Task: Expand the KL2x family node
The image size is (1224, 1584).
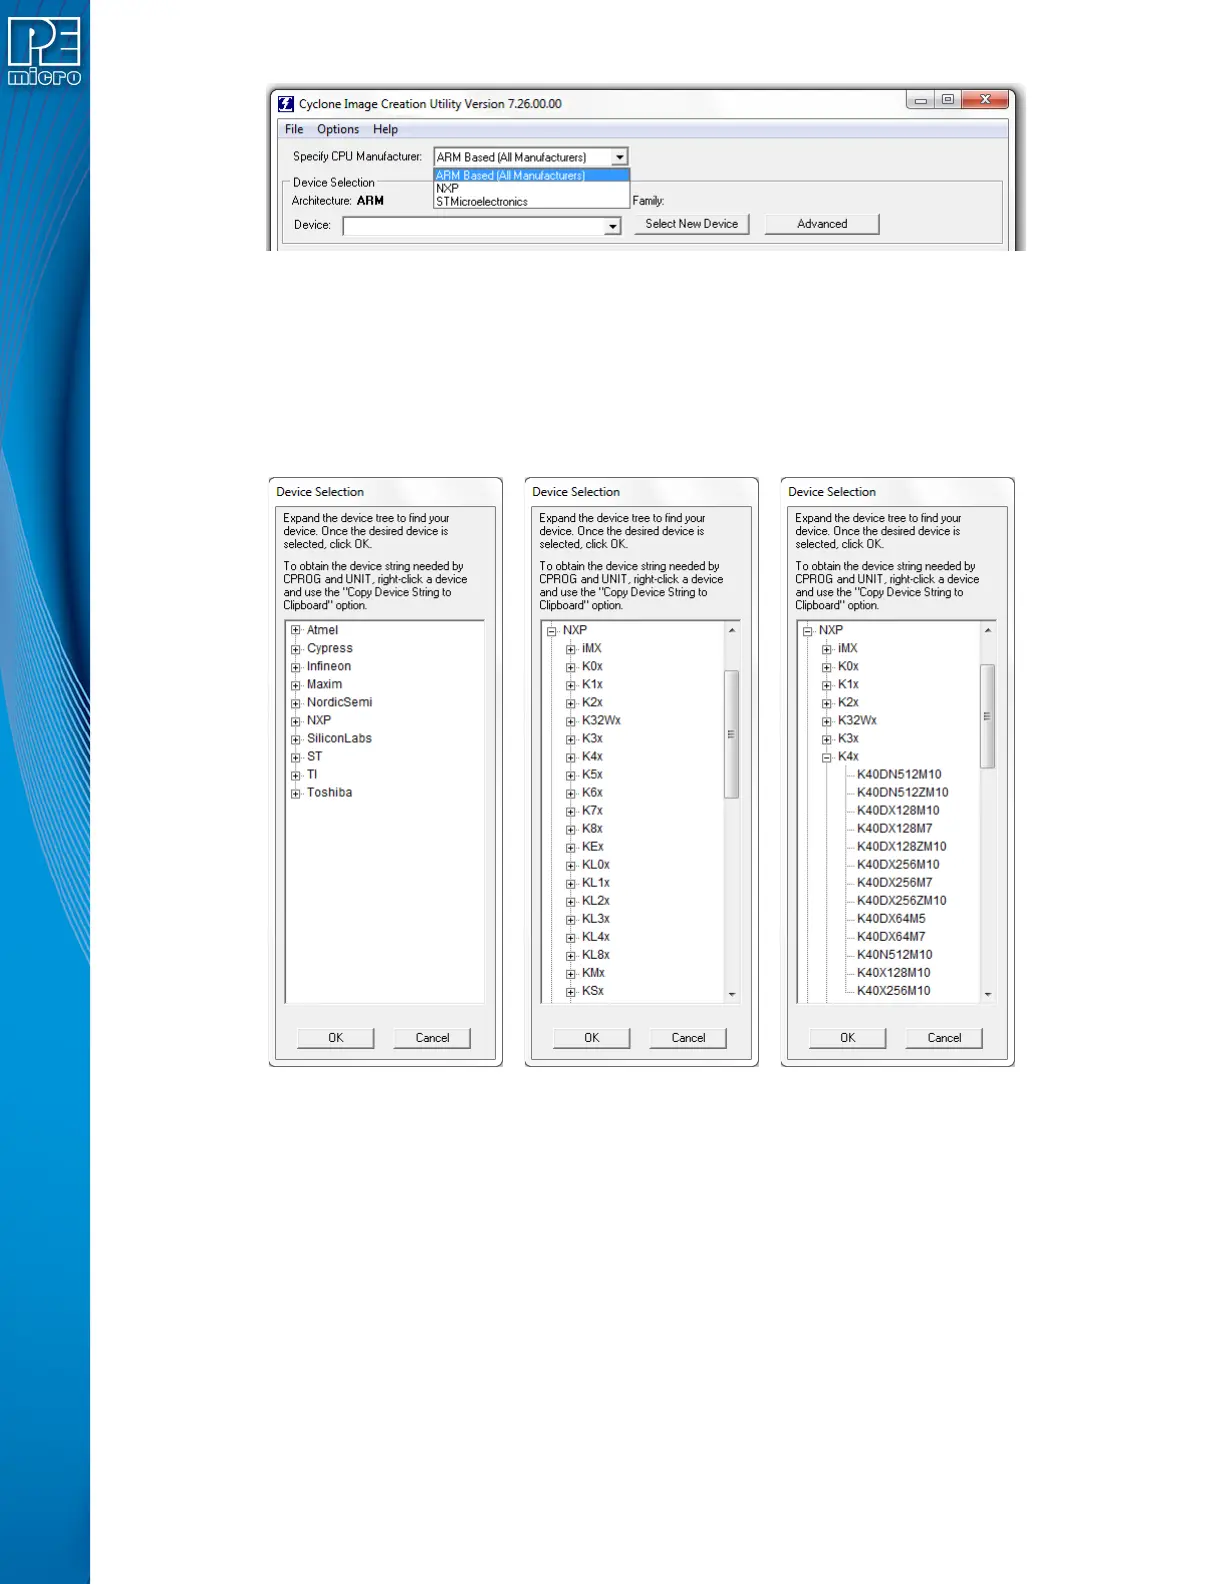Action: (x=571, y=901)
